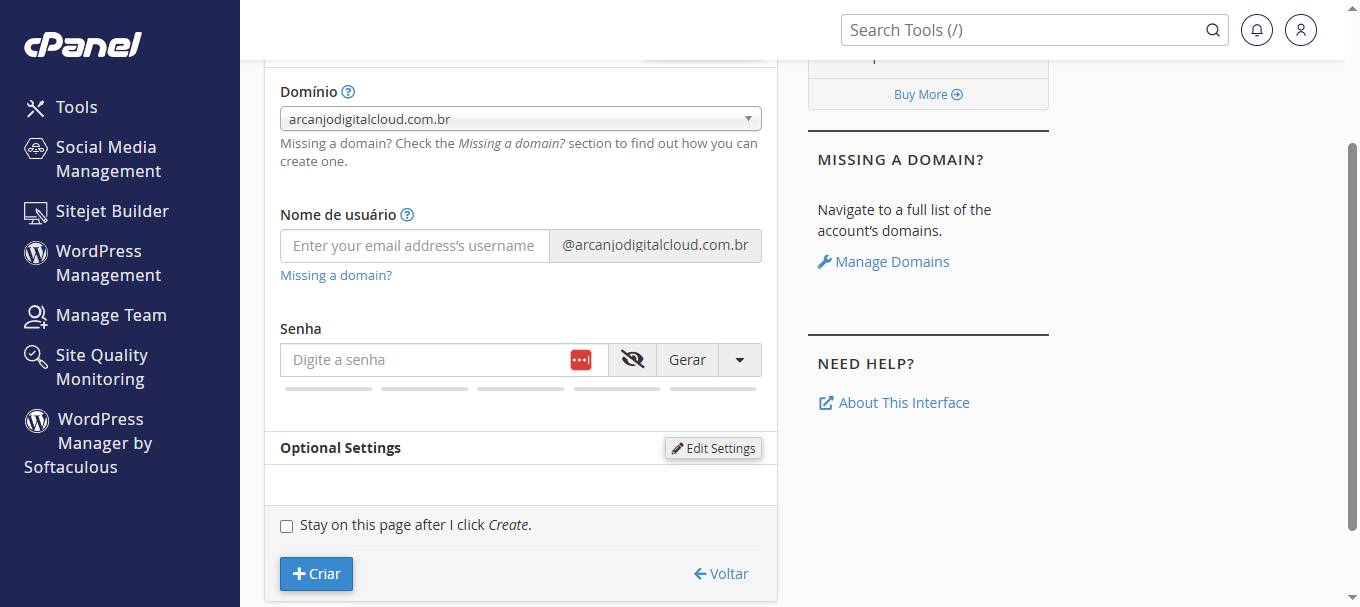Click the Domínio help question icon
Image resolution: width=1360 pixels, height=607 pixels.
tap(348, 92)
